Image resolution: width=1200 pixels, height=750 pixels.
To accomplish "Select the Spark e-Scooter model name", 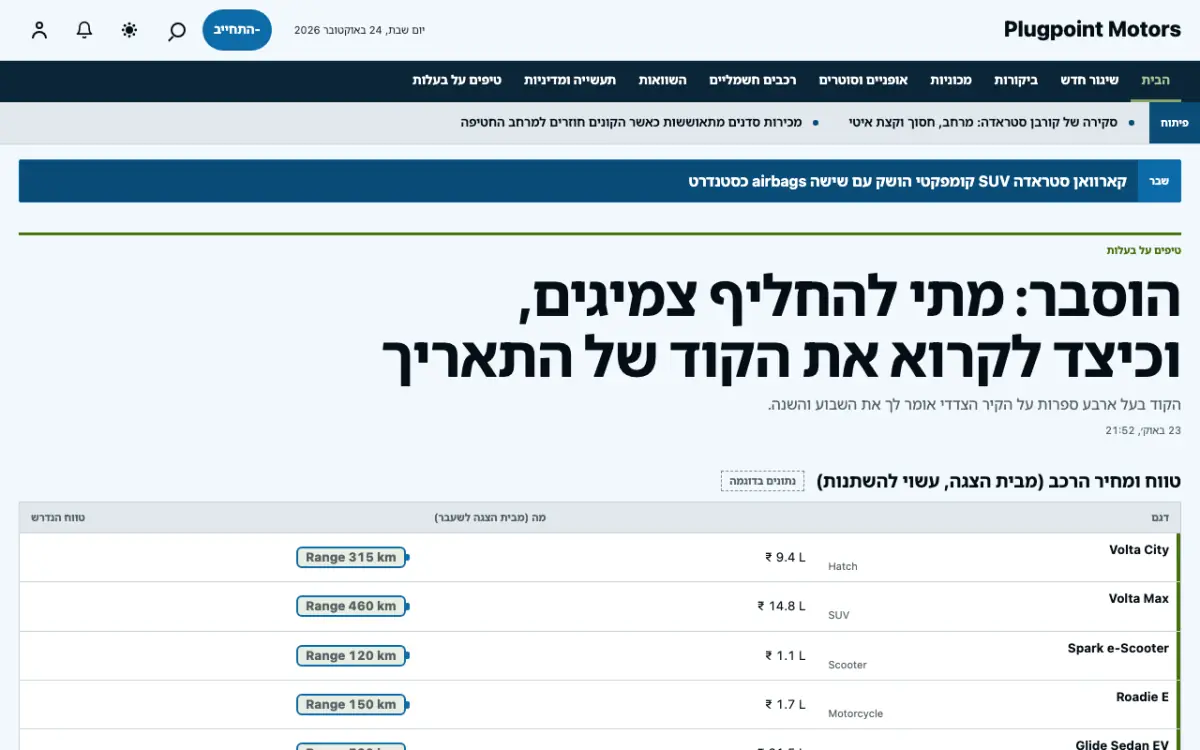I will point(1118,648).
